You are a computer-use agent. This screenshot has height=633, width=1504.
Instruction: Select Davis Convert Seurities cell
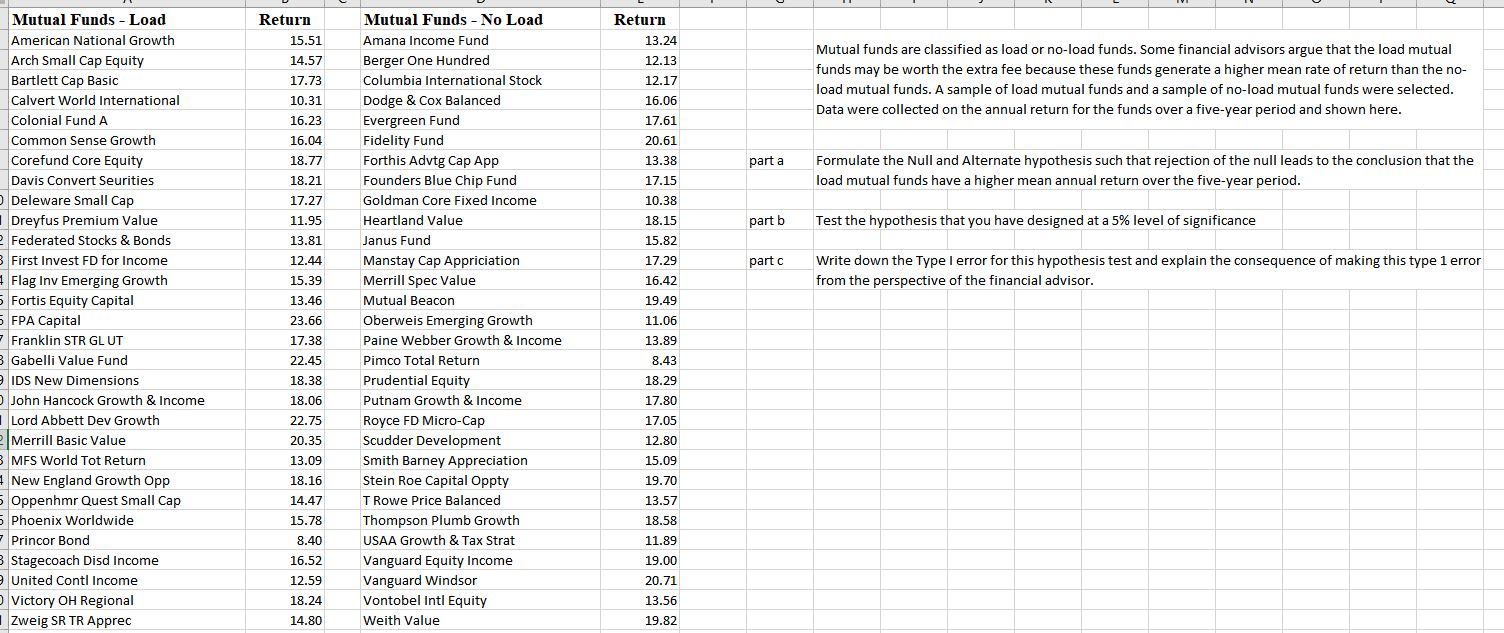tap(125, 180)
